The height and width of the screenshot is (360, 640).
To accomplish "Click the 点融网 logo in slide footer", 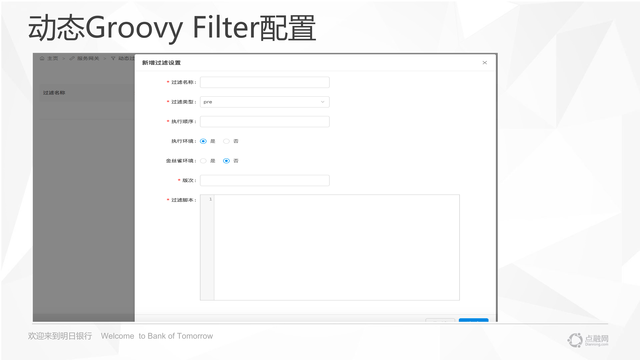I will [x=588, y=340].
